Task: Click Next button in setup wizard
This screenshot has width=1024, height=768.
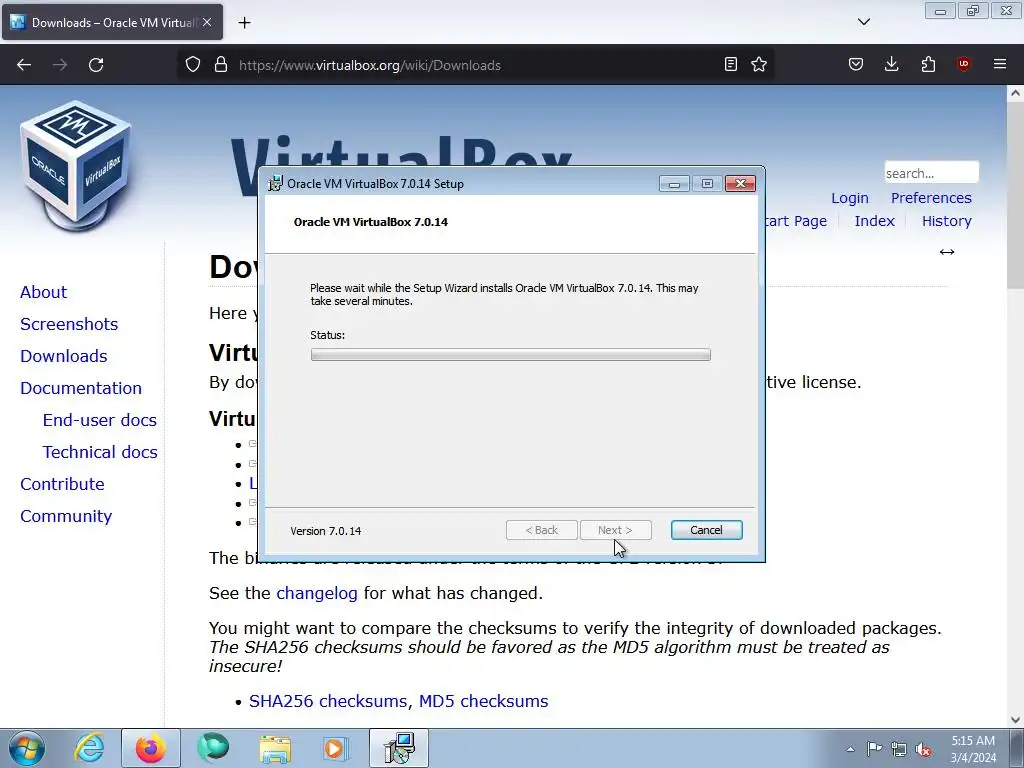Action: [x=615, y=530]
